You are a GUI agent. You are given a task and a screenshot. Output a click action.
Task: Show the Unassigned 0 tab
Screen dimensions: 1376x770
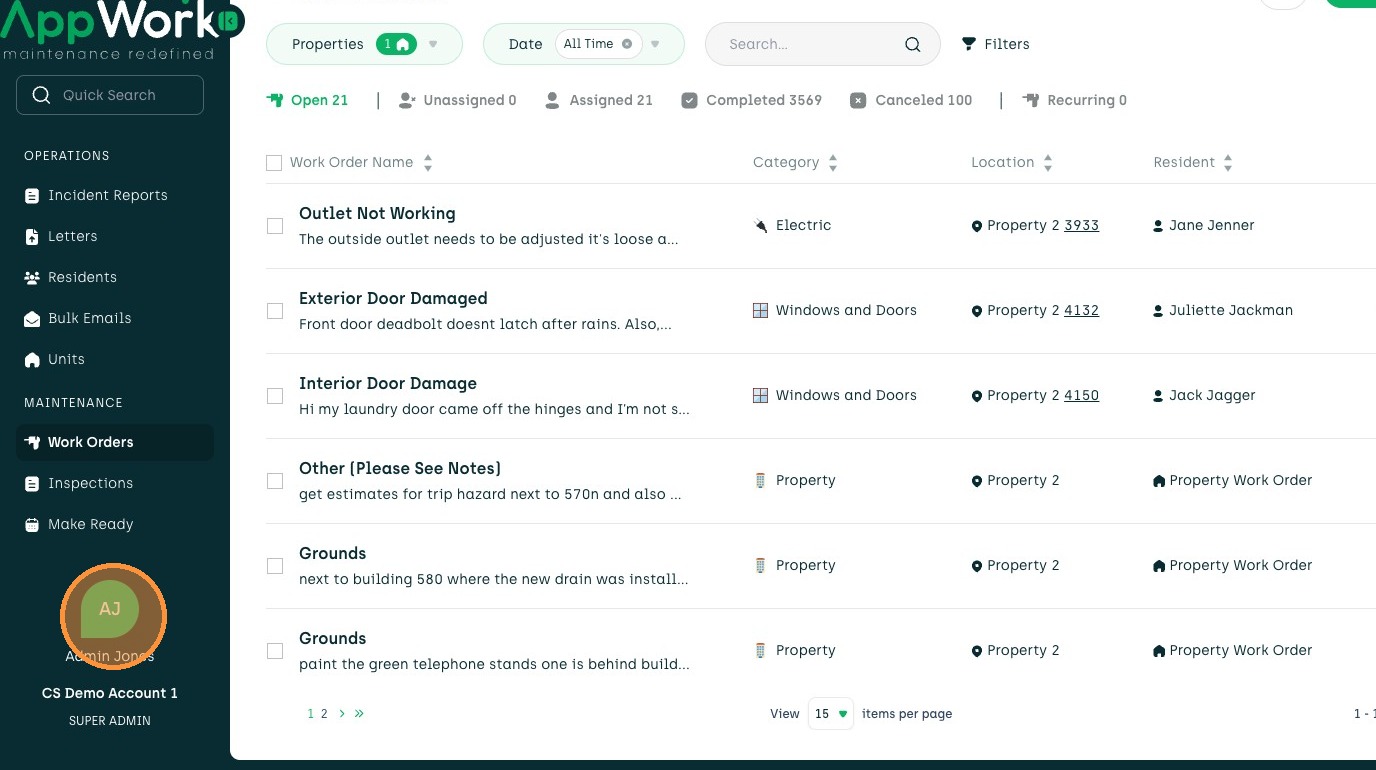(457, 100)
